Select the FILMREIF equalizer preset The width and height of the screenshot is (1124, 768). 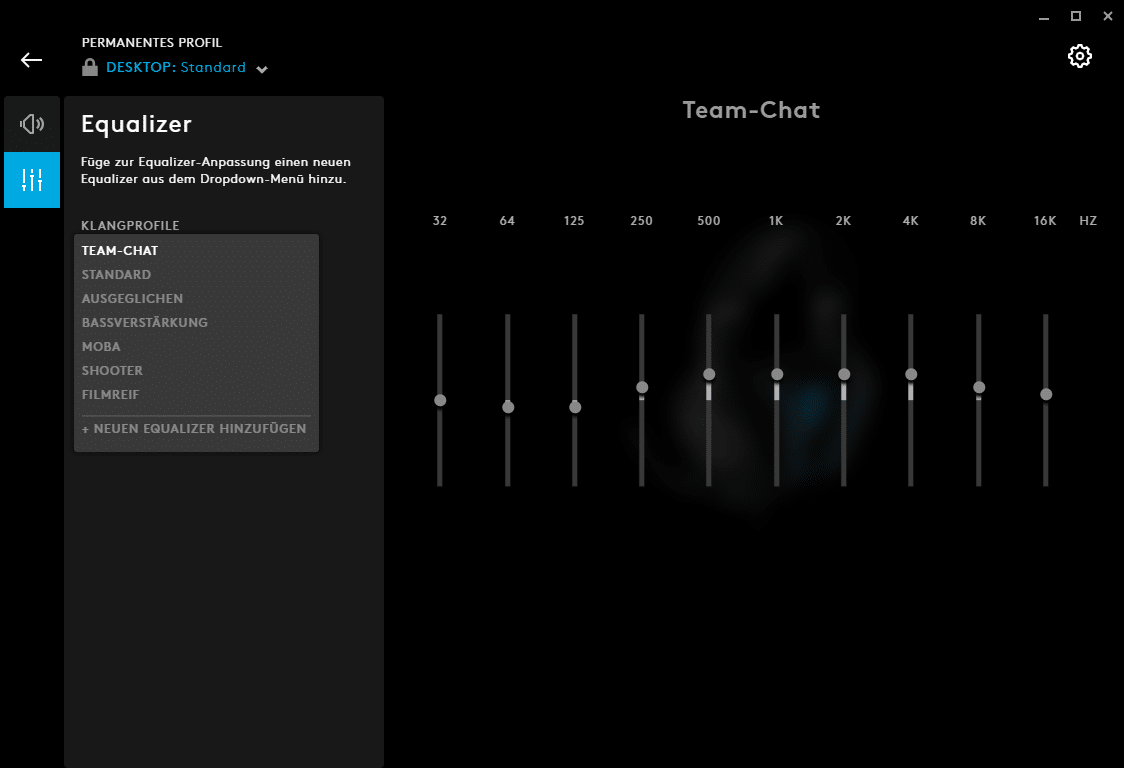110,395
